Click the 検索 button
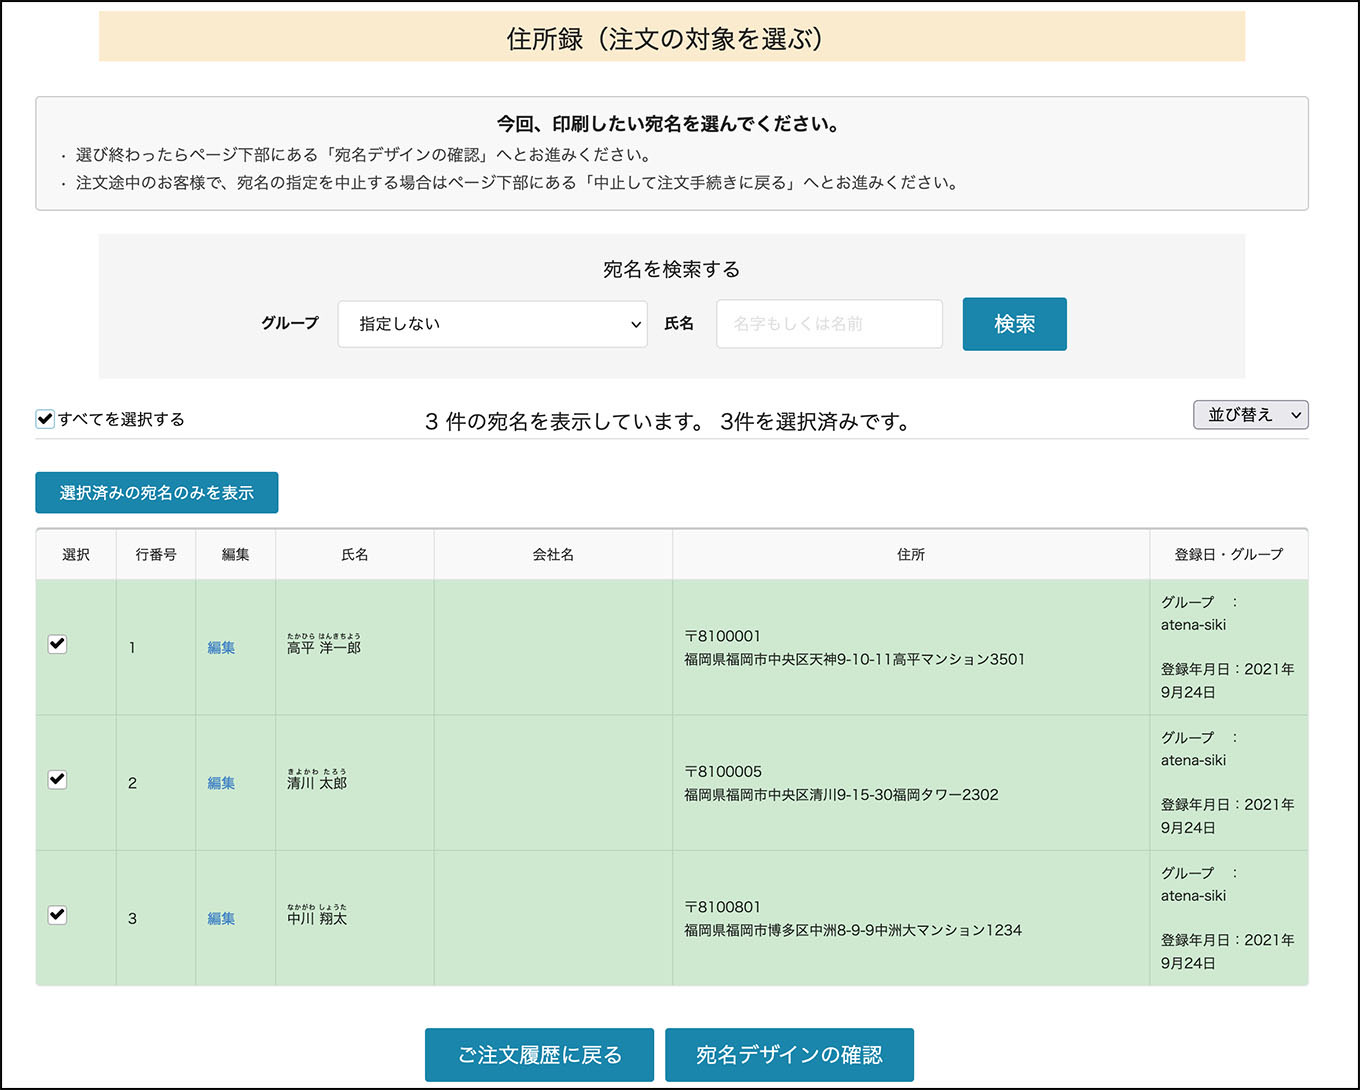 tap(1014, 324)
